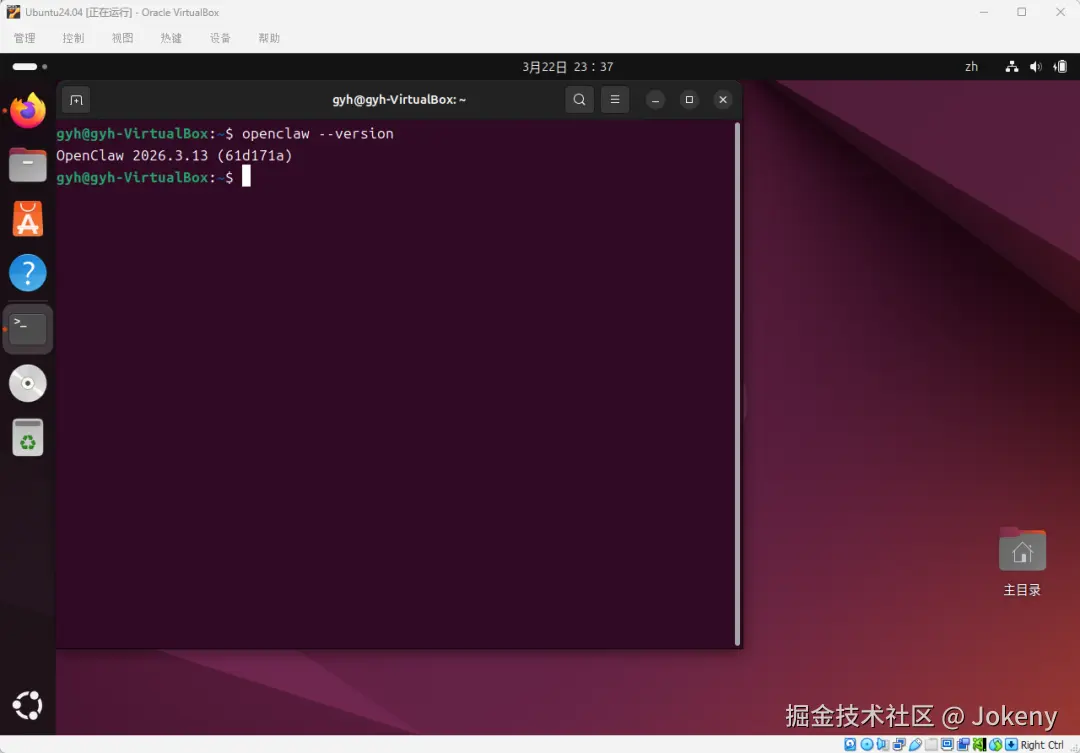This screenshot has height=753, width=1080.
Task: Click the terminal vertical scrollbar
Action: tap(738, 384)
